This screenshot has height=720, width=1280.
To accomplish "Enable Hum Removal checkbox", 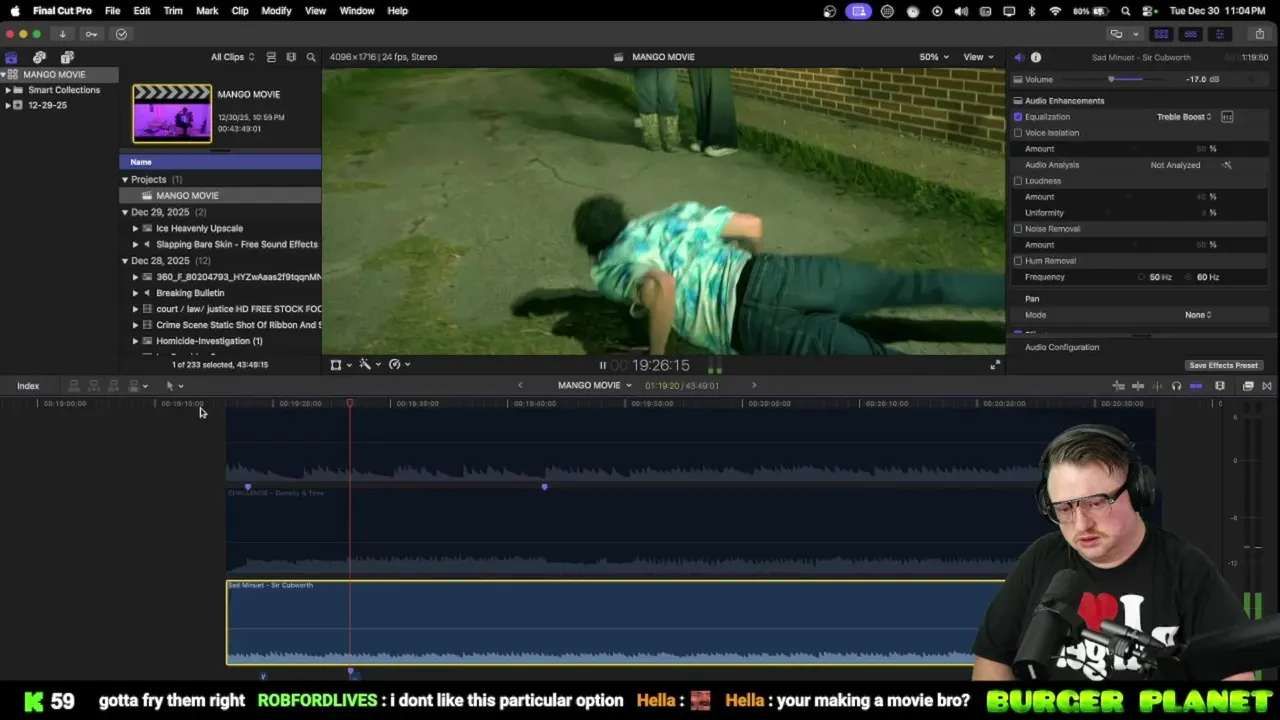I will 1018,261.
